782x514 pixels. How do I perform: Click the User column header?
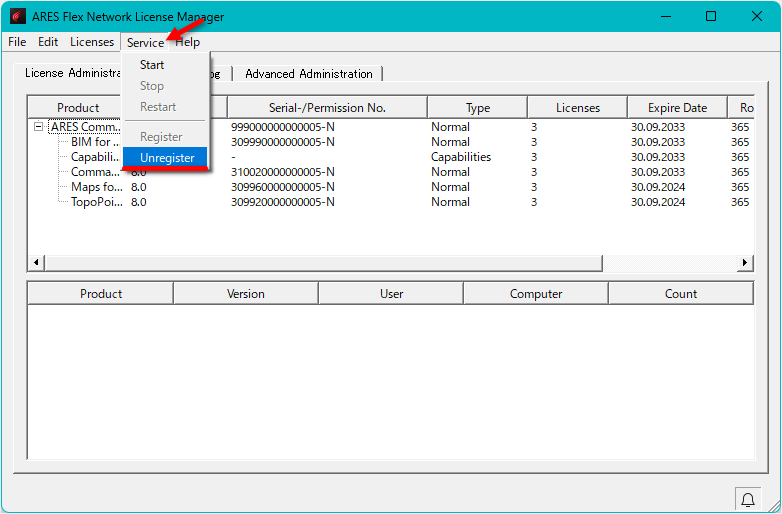click(x=391, y=294)
